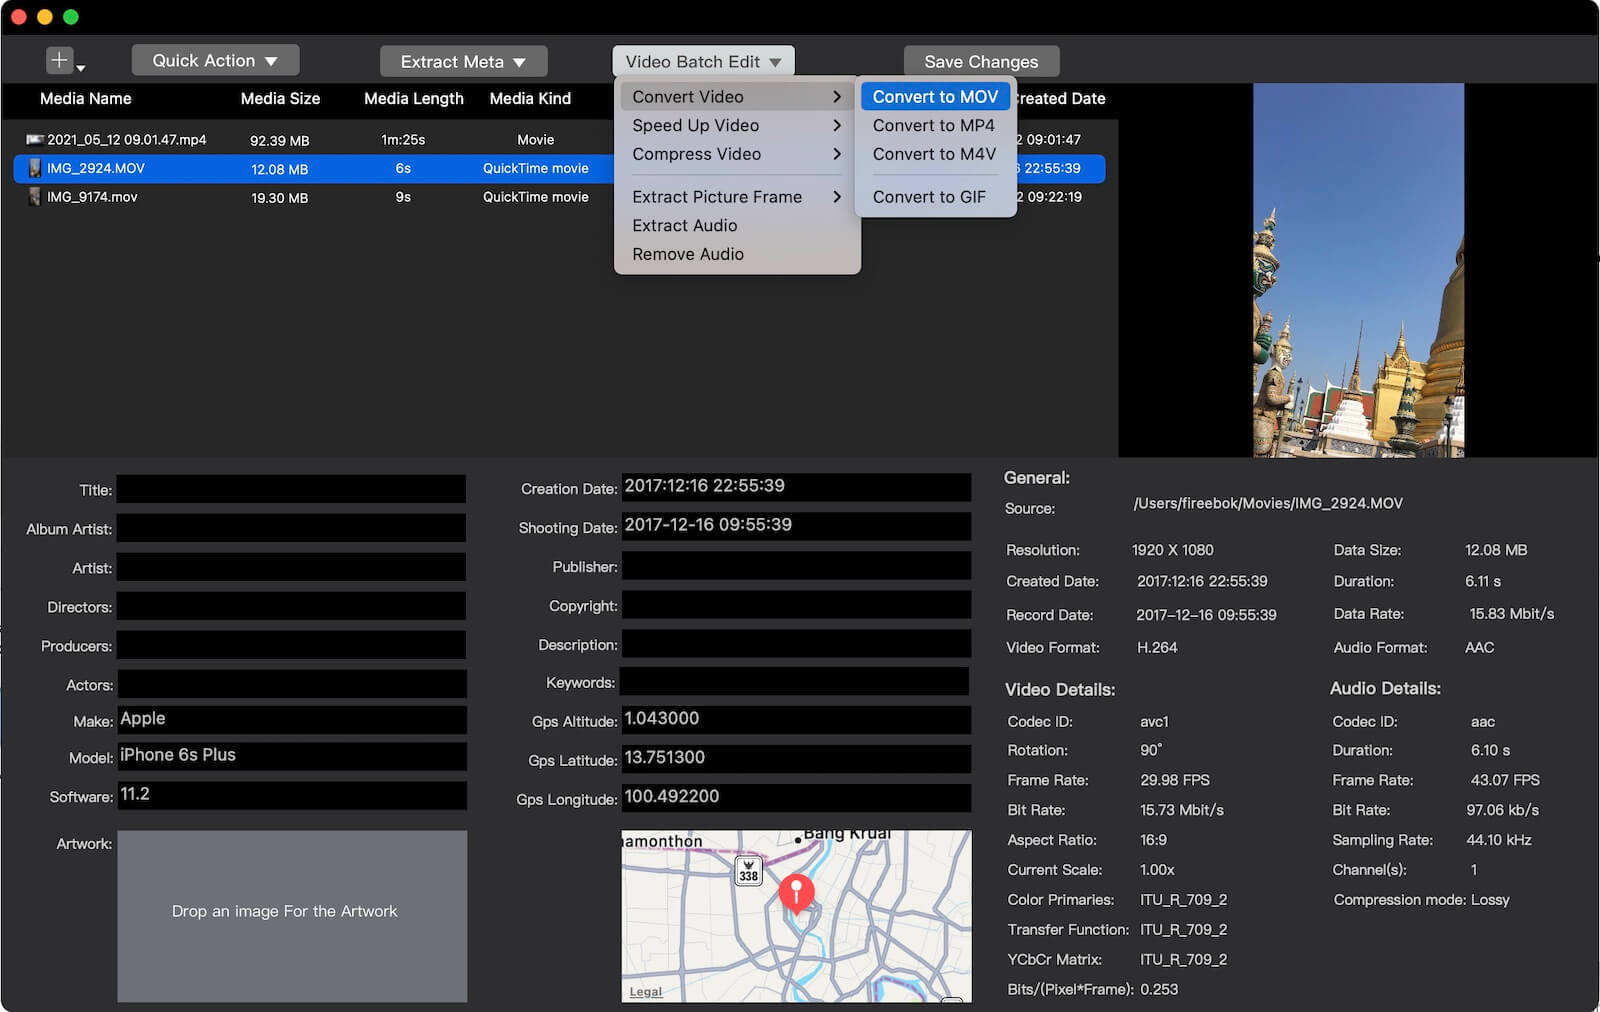
Task: Click the video preview thumbnail
Action: tap(1358, 270)
